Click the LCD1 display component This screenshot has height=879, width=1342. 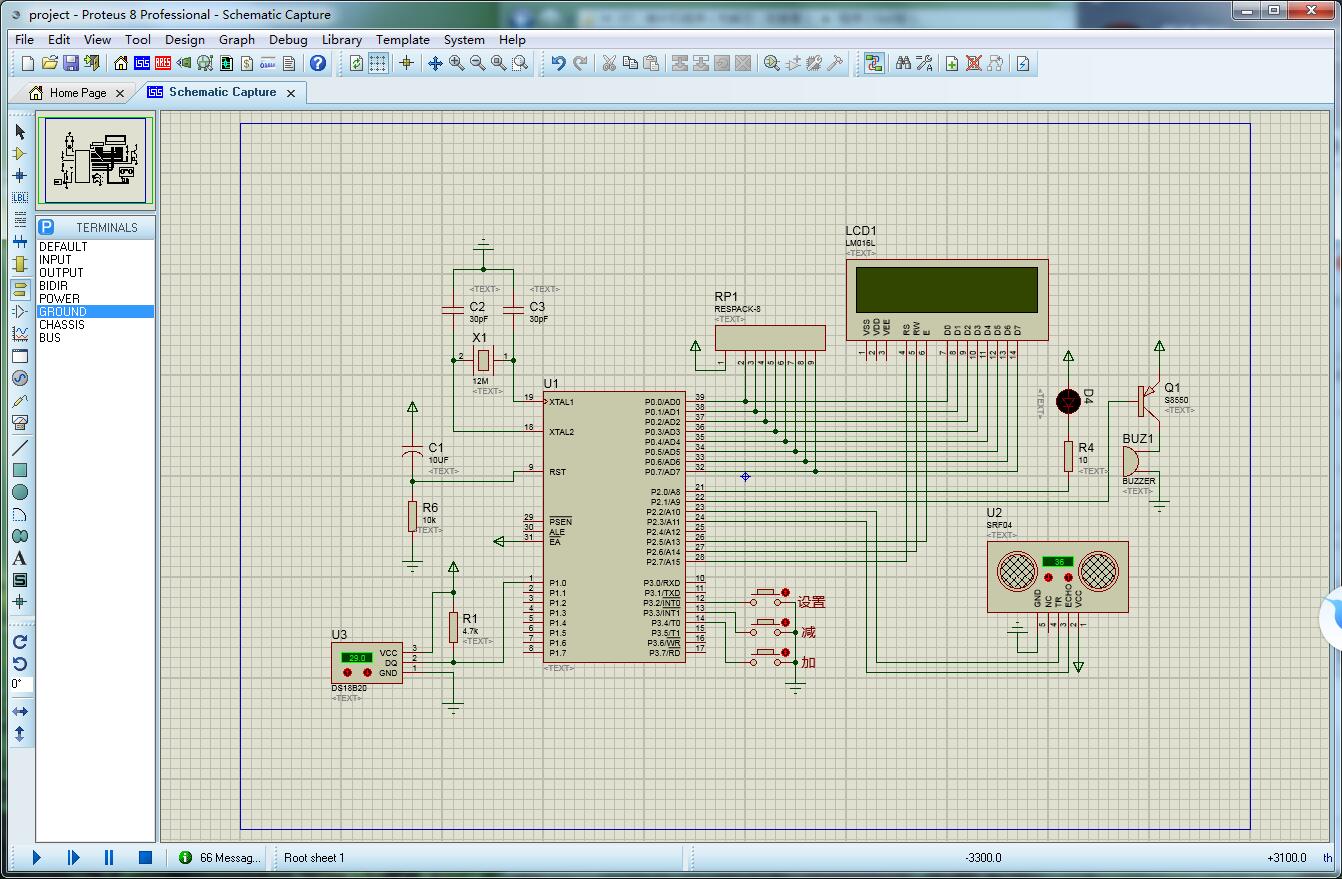(947, 300)
